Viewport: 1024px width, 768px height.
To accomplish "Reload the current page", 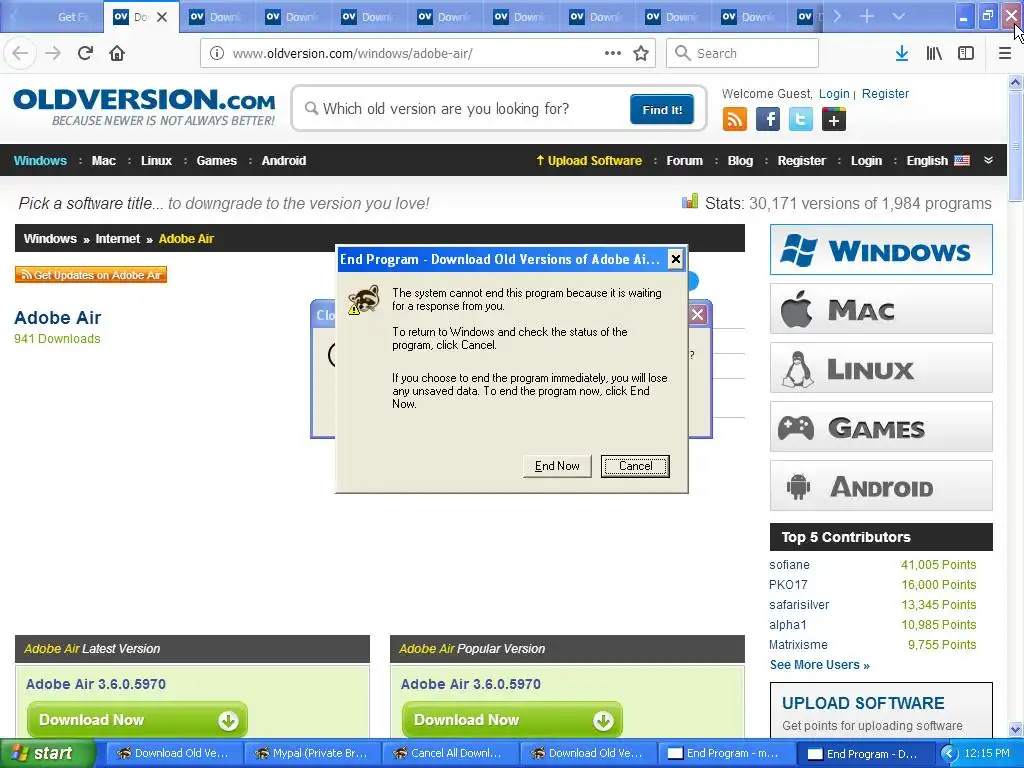I will [85, 54].
